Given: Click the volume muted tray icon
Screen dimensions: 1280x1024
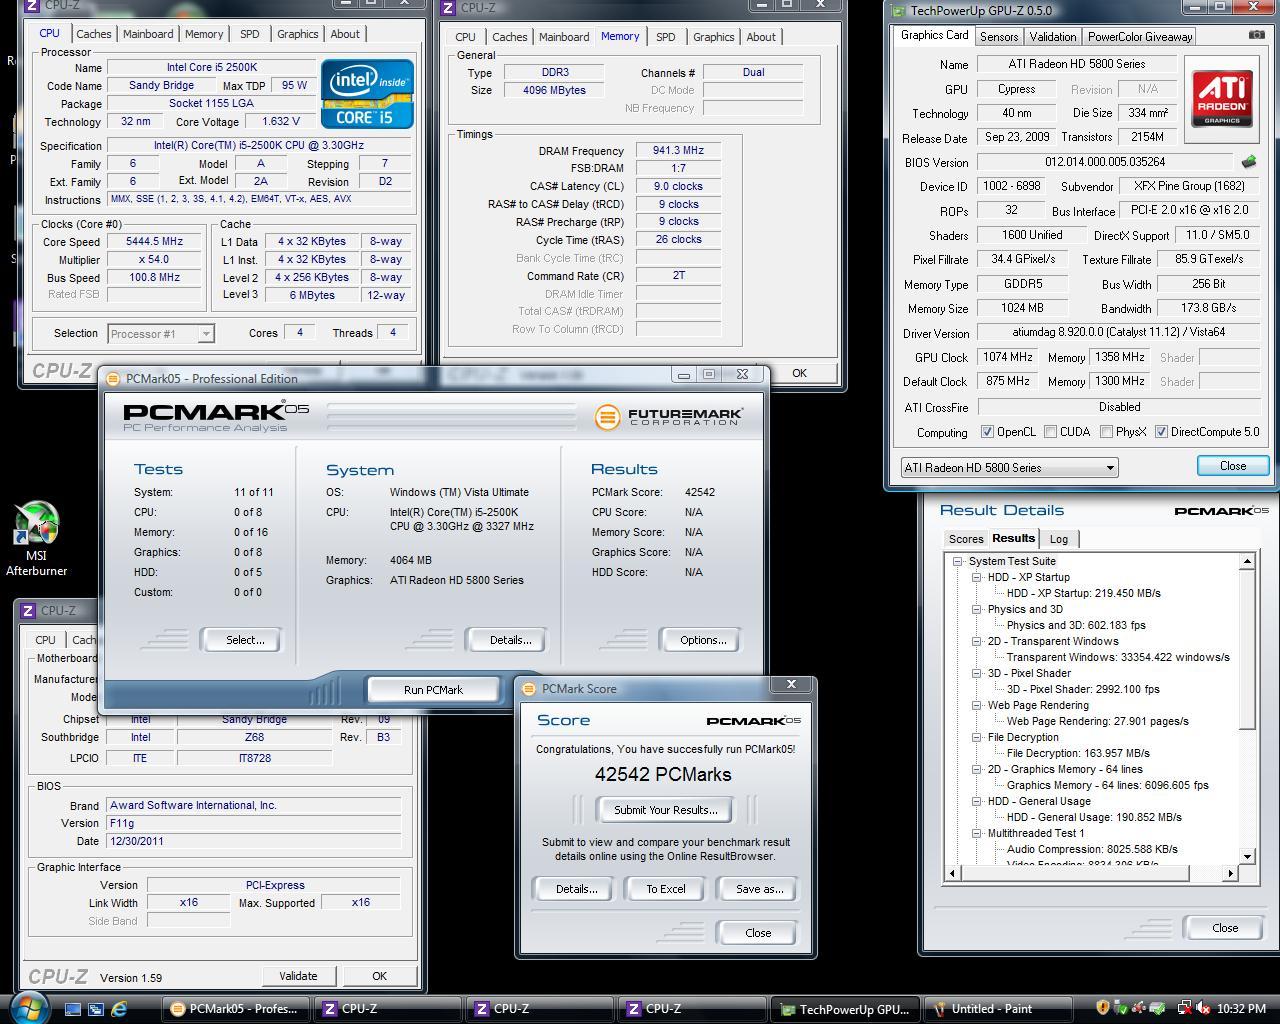Looking at the screenshot, I should (x=1203, y=1009).
